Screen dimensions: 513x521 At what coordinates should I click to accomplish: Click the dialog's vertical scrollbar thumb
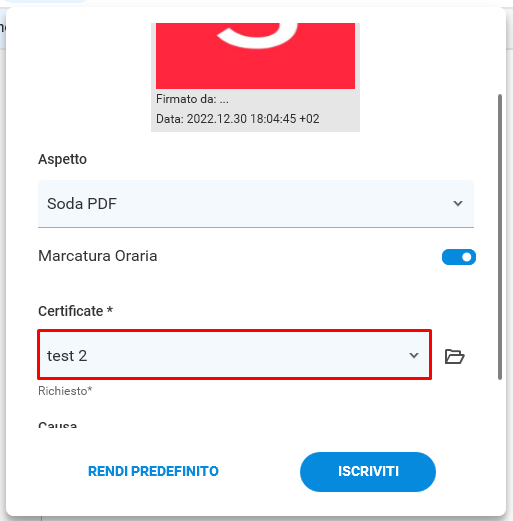499,237
